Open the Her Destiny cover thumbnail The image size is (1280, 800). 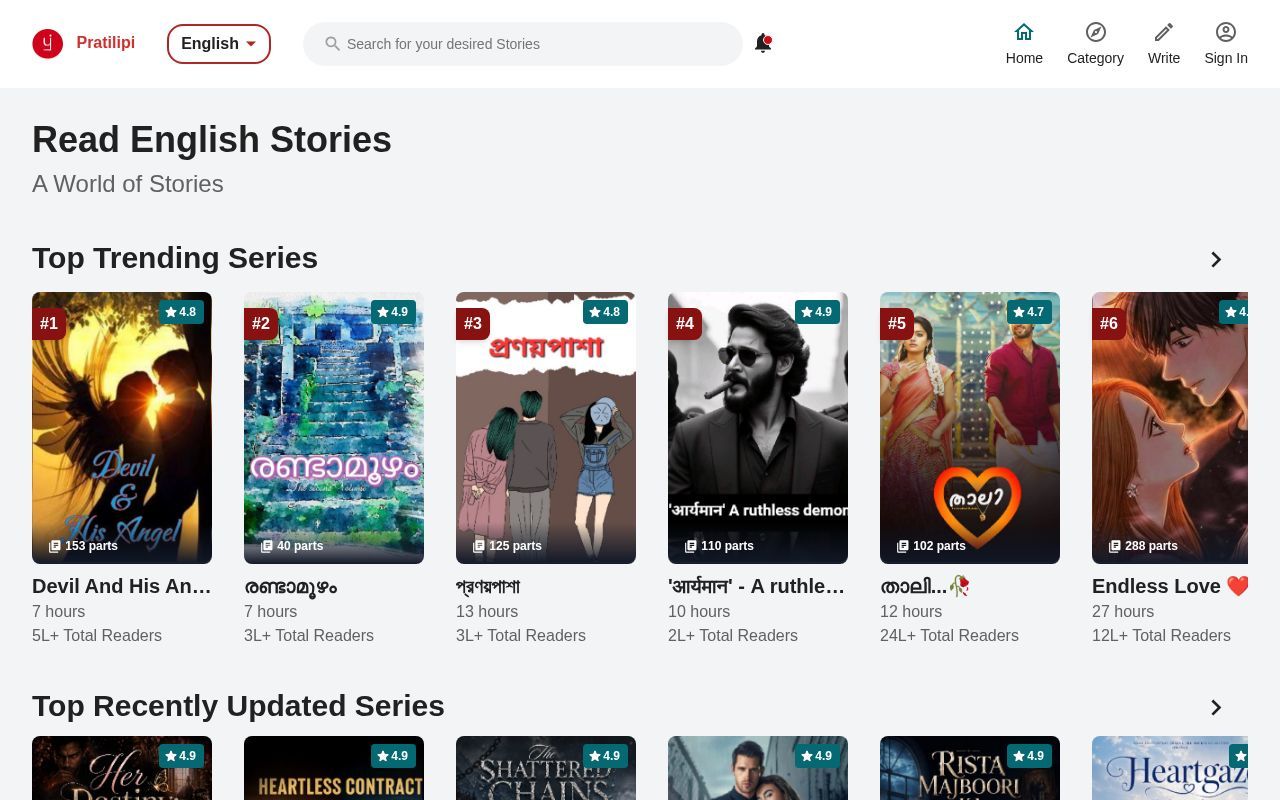122,768
